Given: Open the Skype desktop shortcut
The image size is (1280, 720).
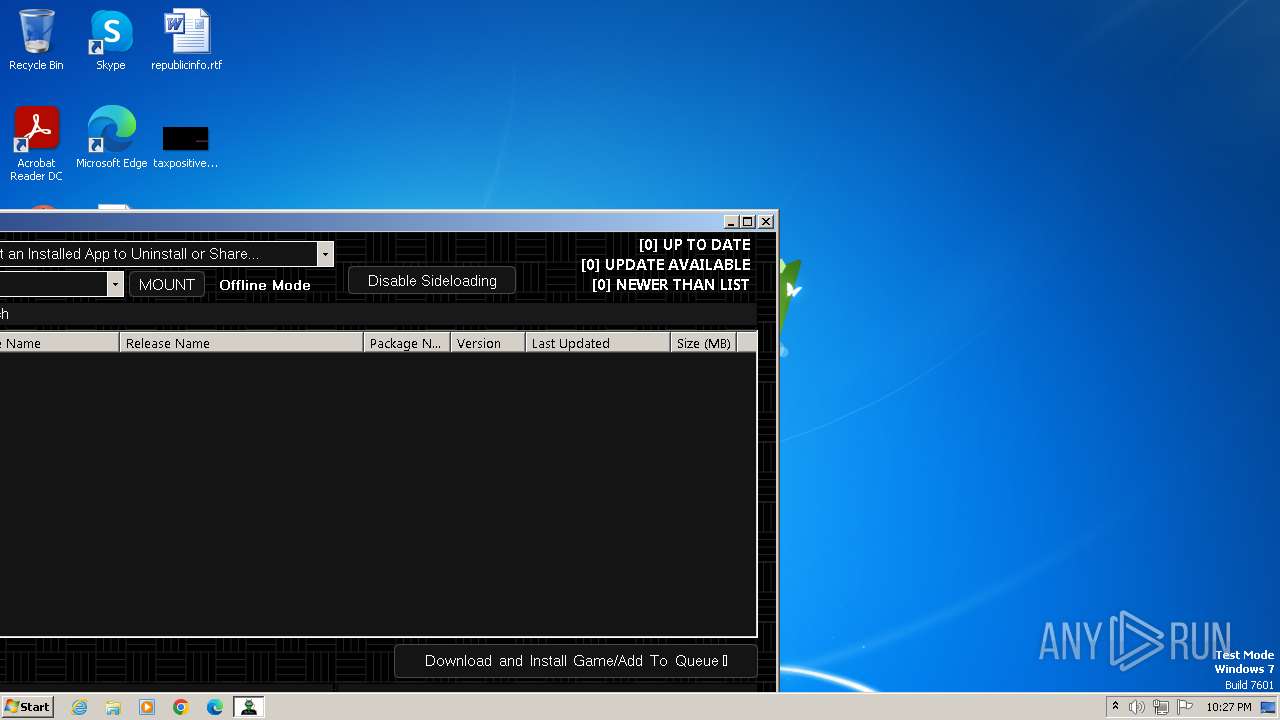Looking at the screenshot, I should [110, 40].
